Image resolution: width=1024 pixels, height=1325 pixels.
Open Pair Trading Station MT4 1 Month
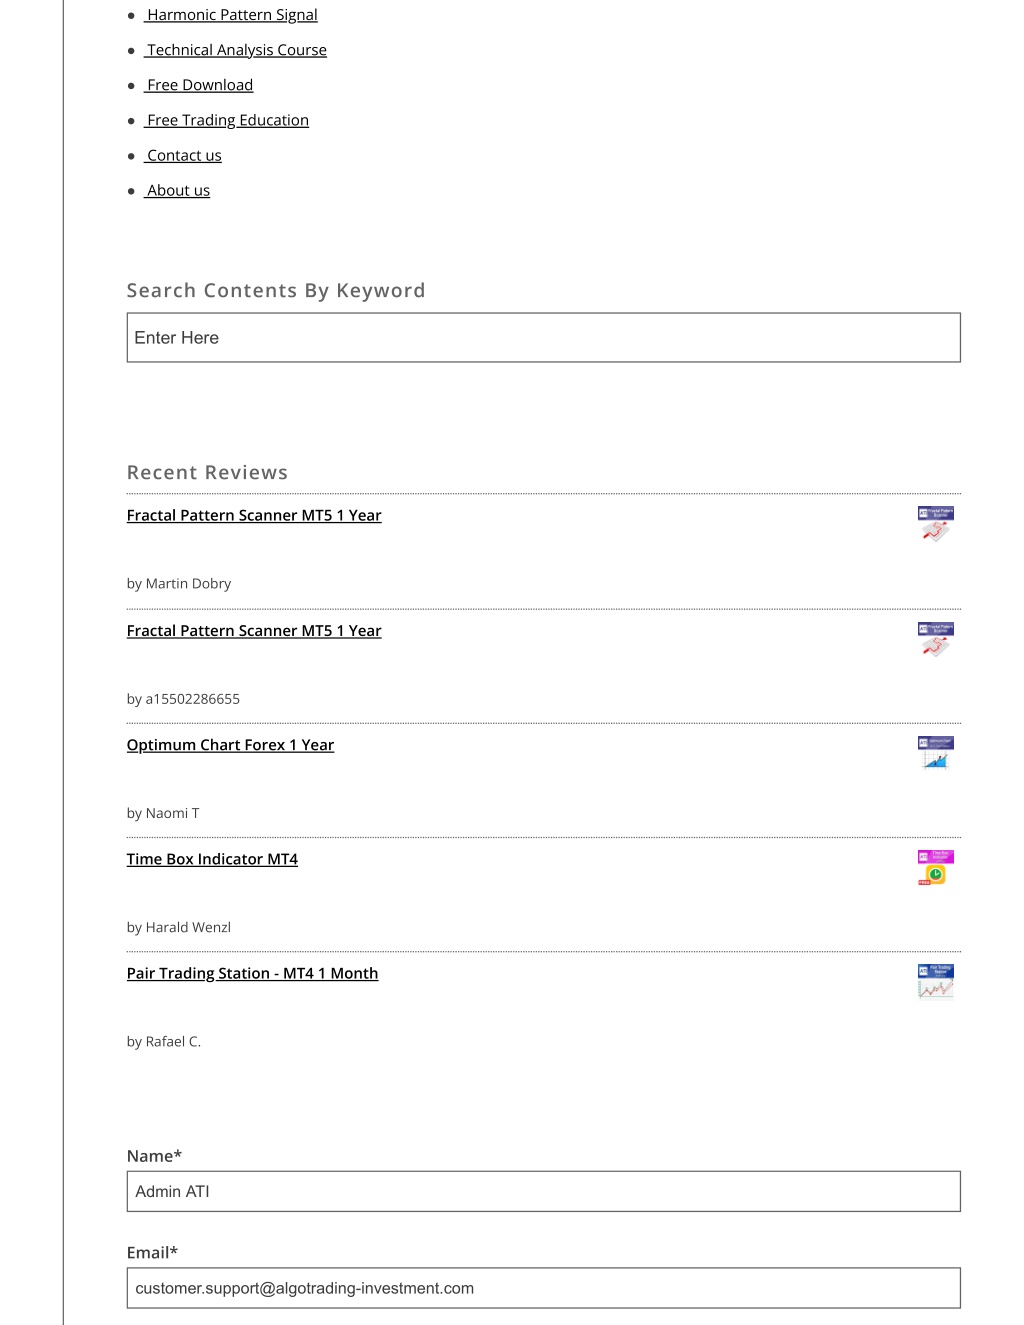click(x=252, y=973)
